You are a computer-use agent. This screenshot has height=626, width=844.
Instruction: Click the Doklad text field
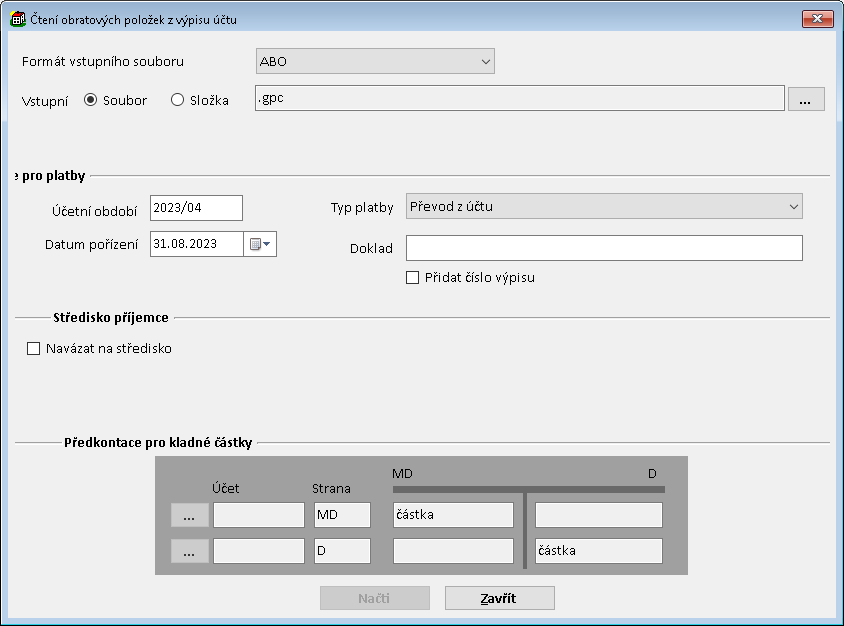pos(604,248)
